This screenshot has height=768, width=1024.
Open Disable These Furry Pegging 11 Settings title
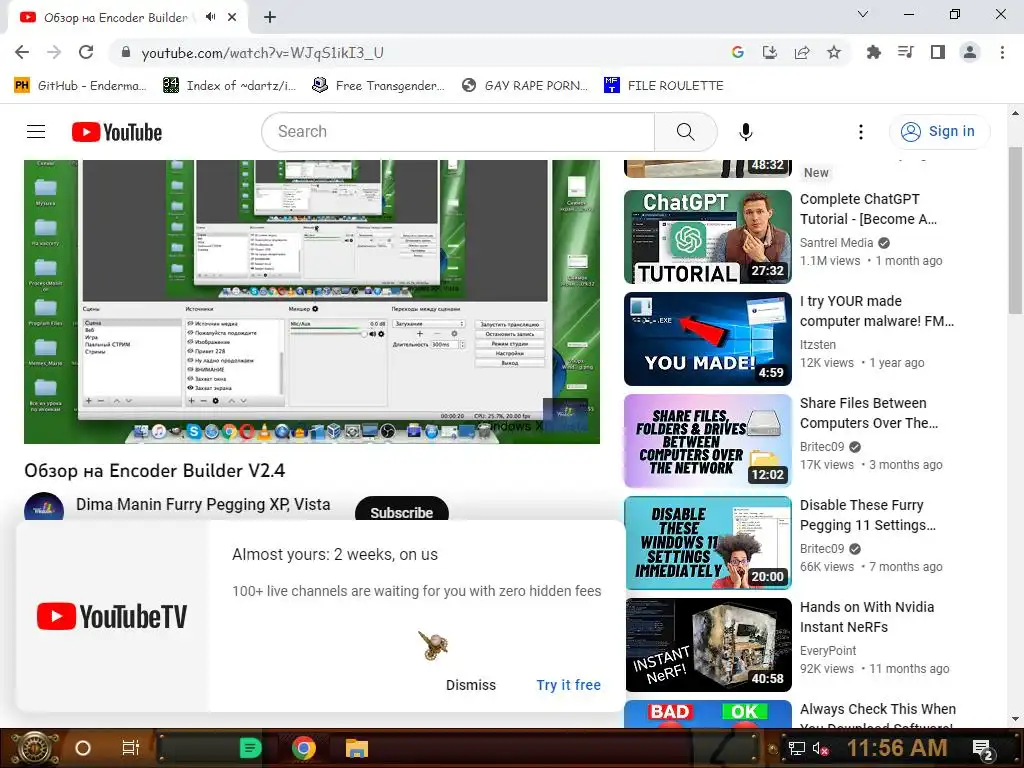[868, 515]
